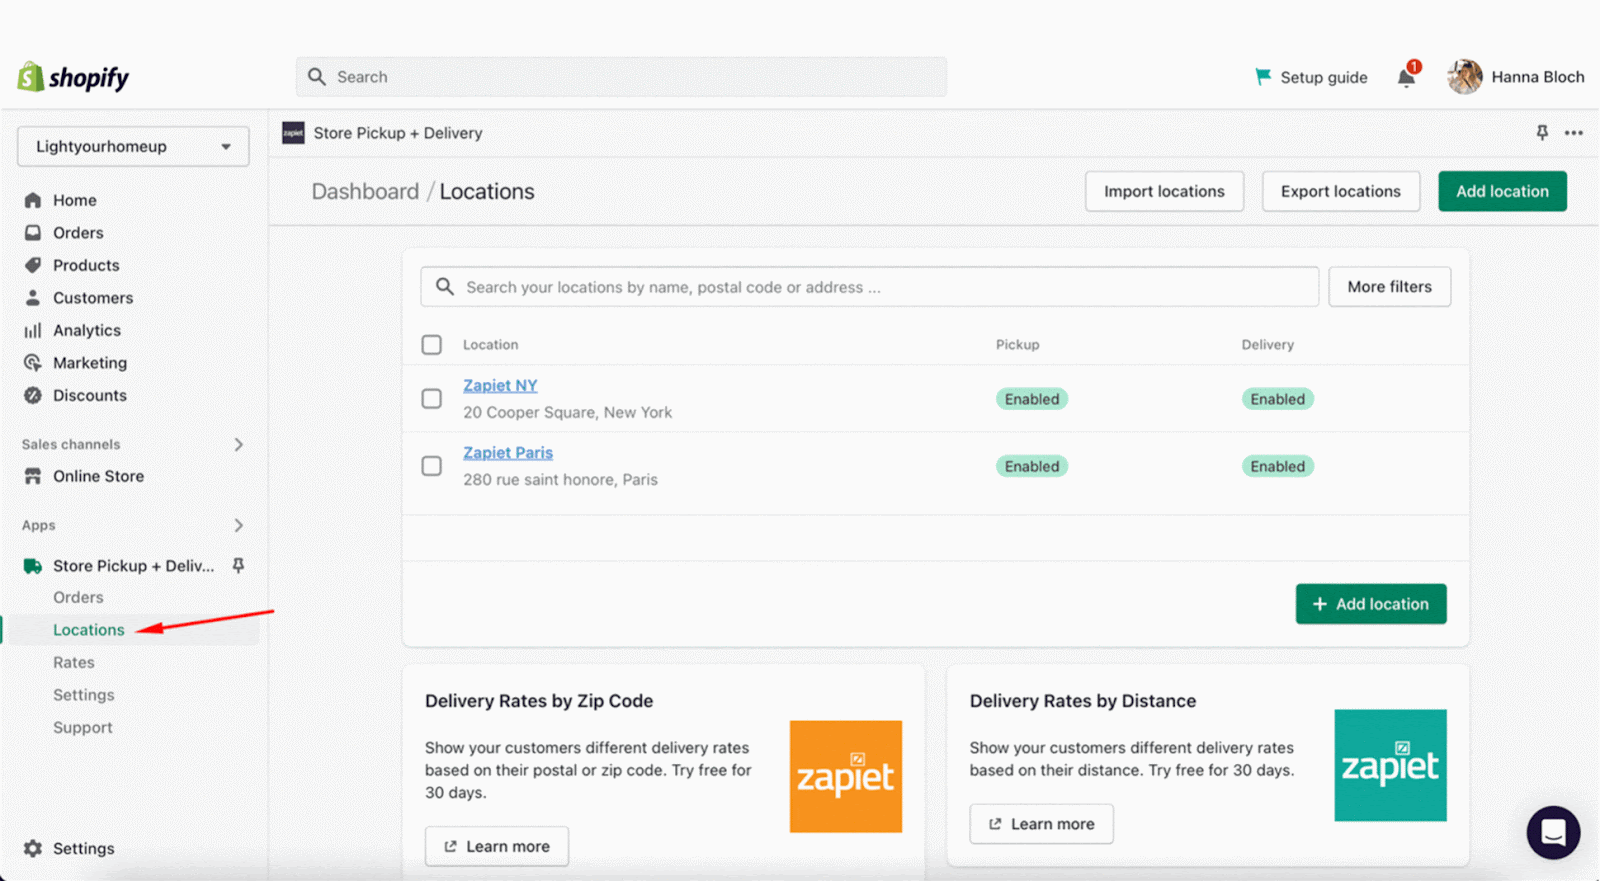Open the notifications bell

(x=1407, y=77)
